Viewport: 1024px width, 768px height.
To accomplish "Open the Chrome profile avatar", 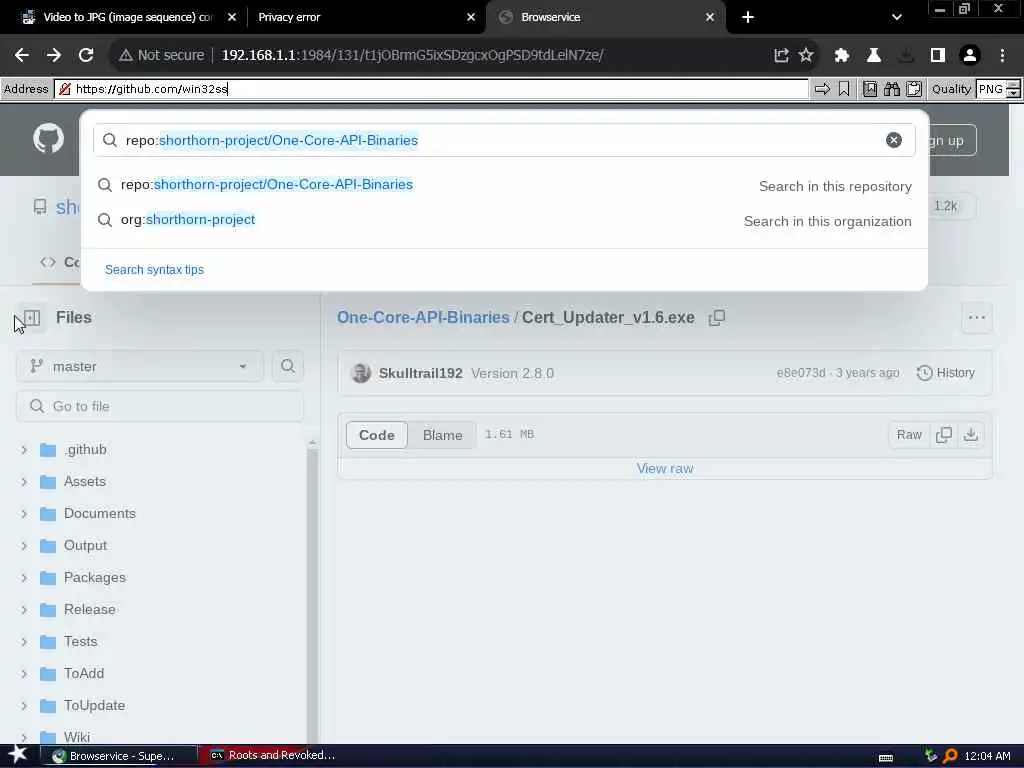I will pyautogui.click(x=970, y=55).
